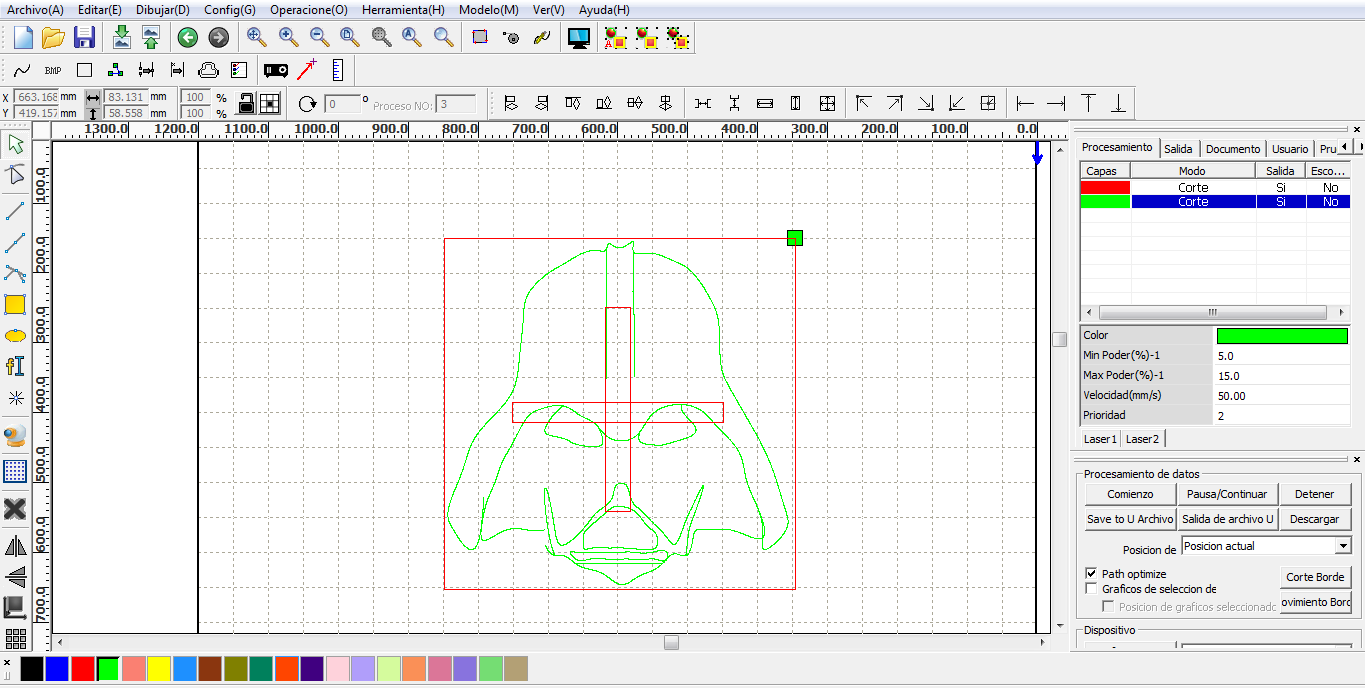The image size is (1365, 688).
Task: Select the node edit tool in the left toolbar
Action: coord(15,175)
